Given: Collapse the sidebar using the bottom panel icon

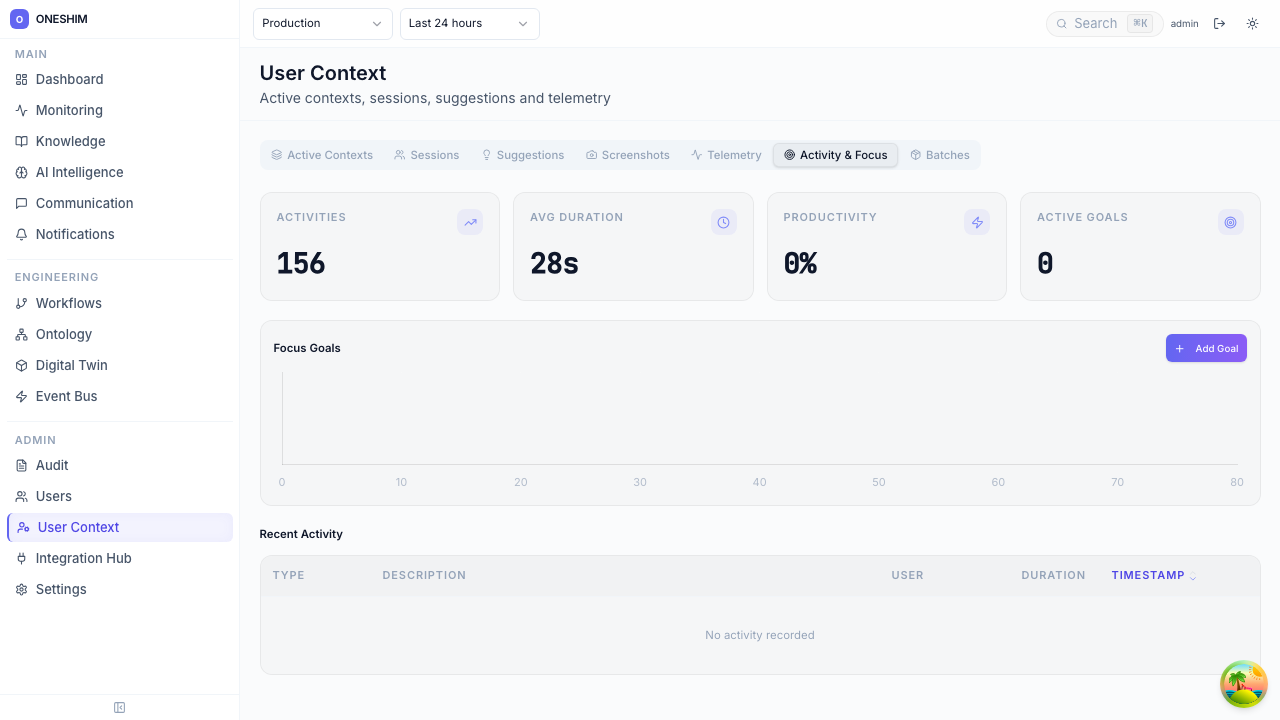Looking at the screenshot, I should [120, 708].
